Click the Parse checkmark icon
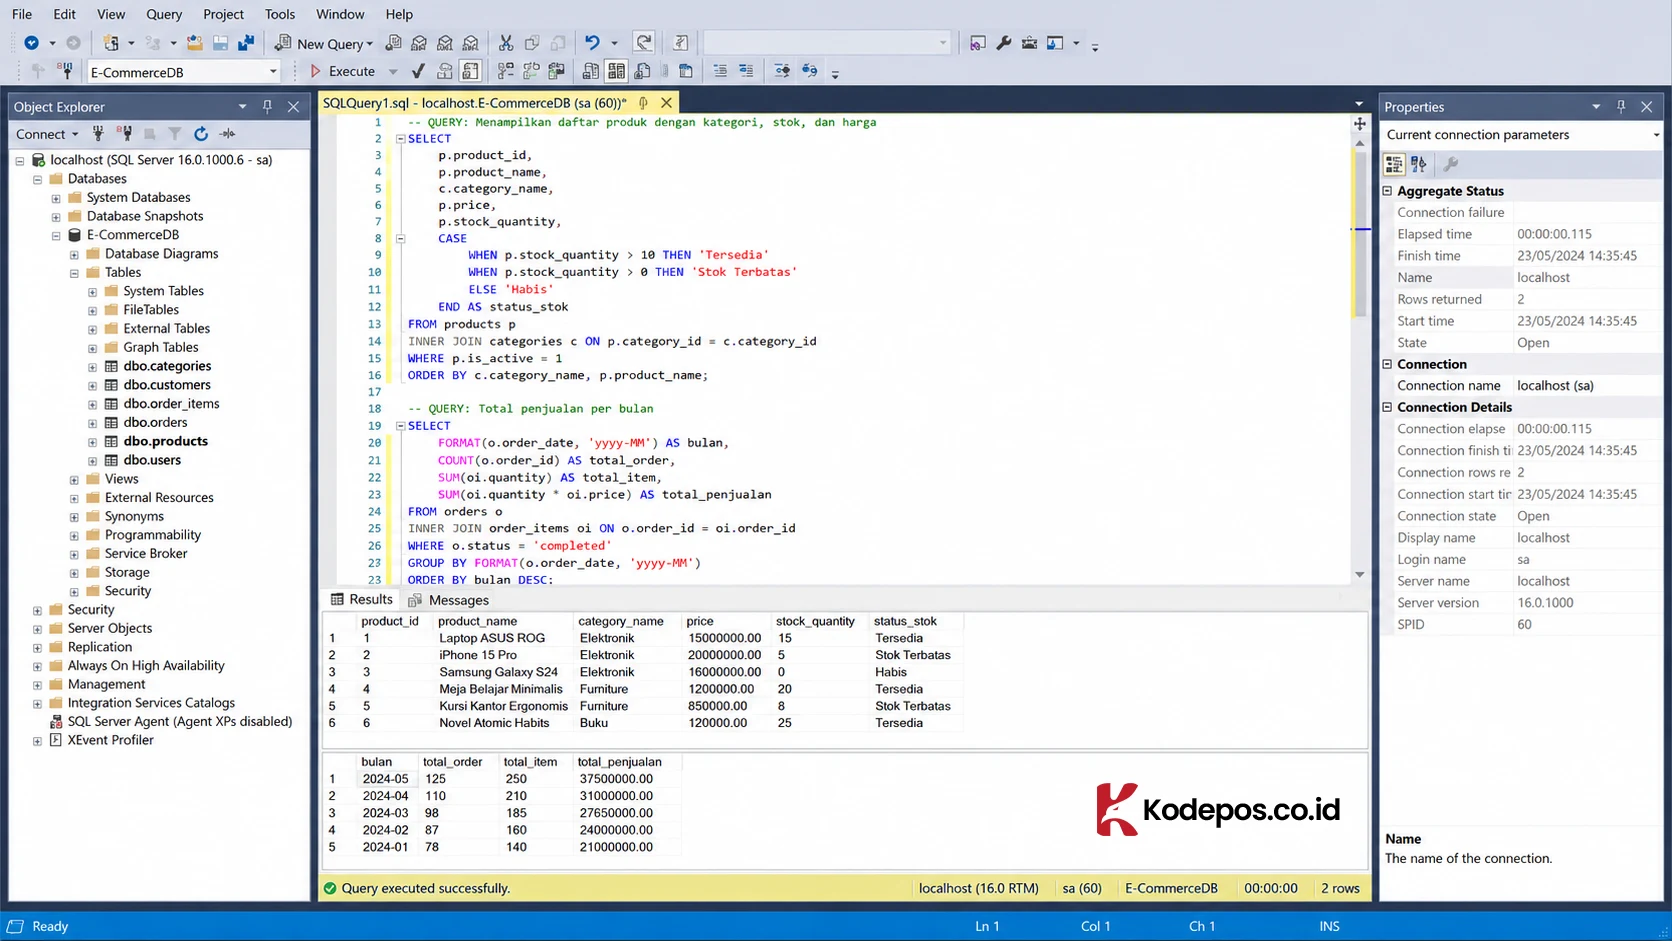 pos(418,71)
